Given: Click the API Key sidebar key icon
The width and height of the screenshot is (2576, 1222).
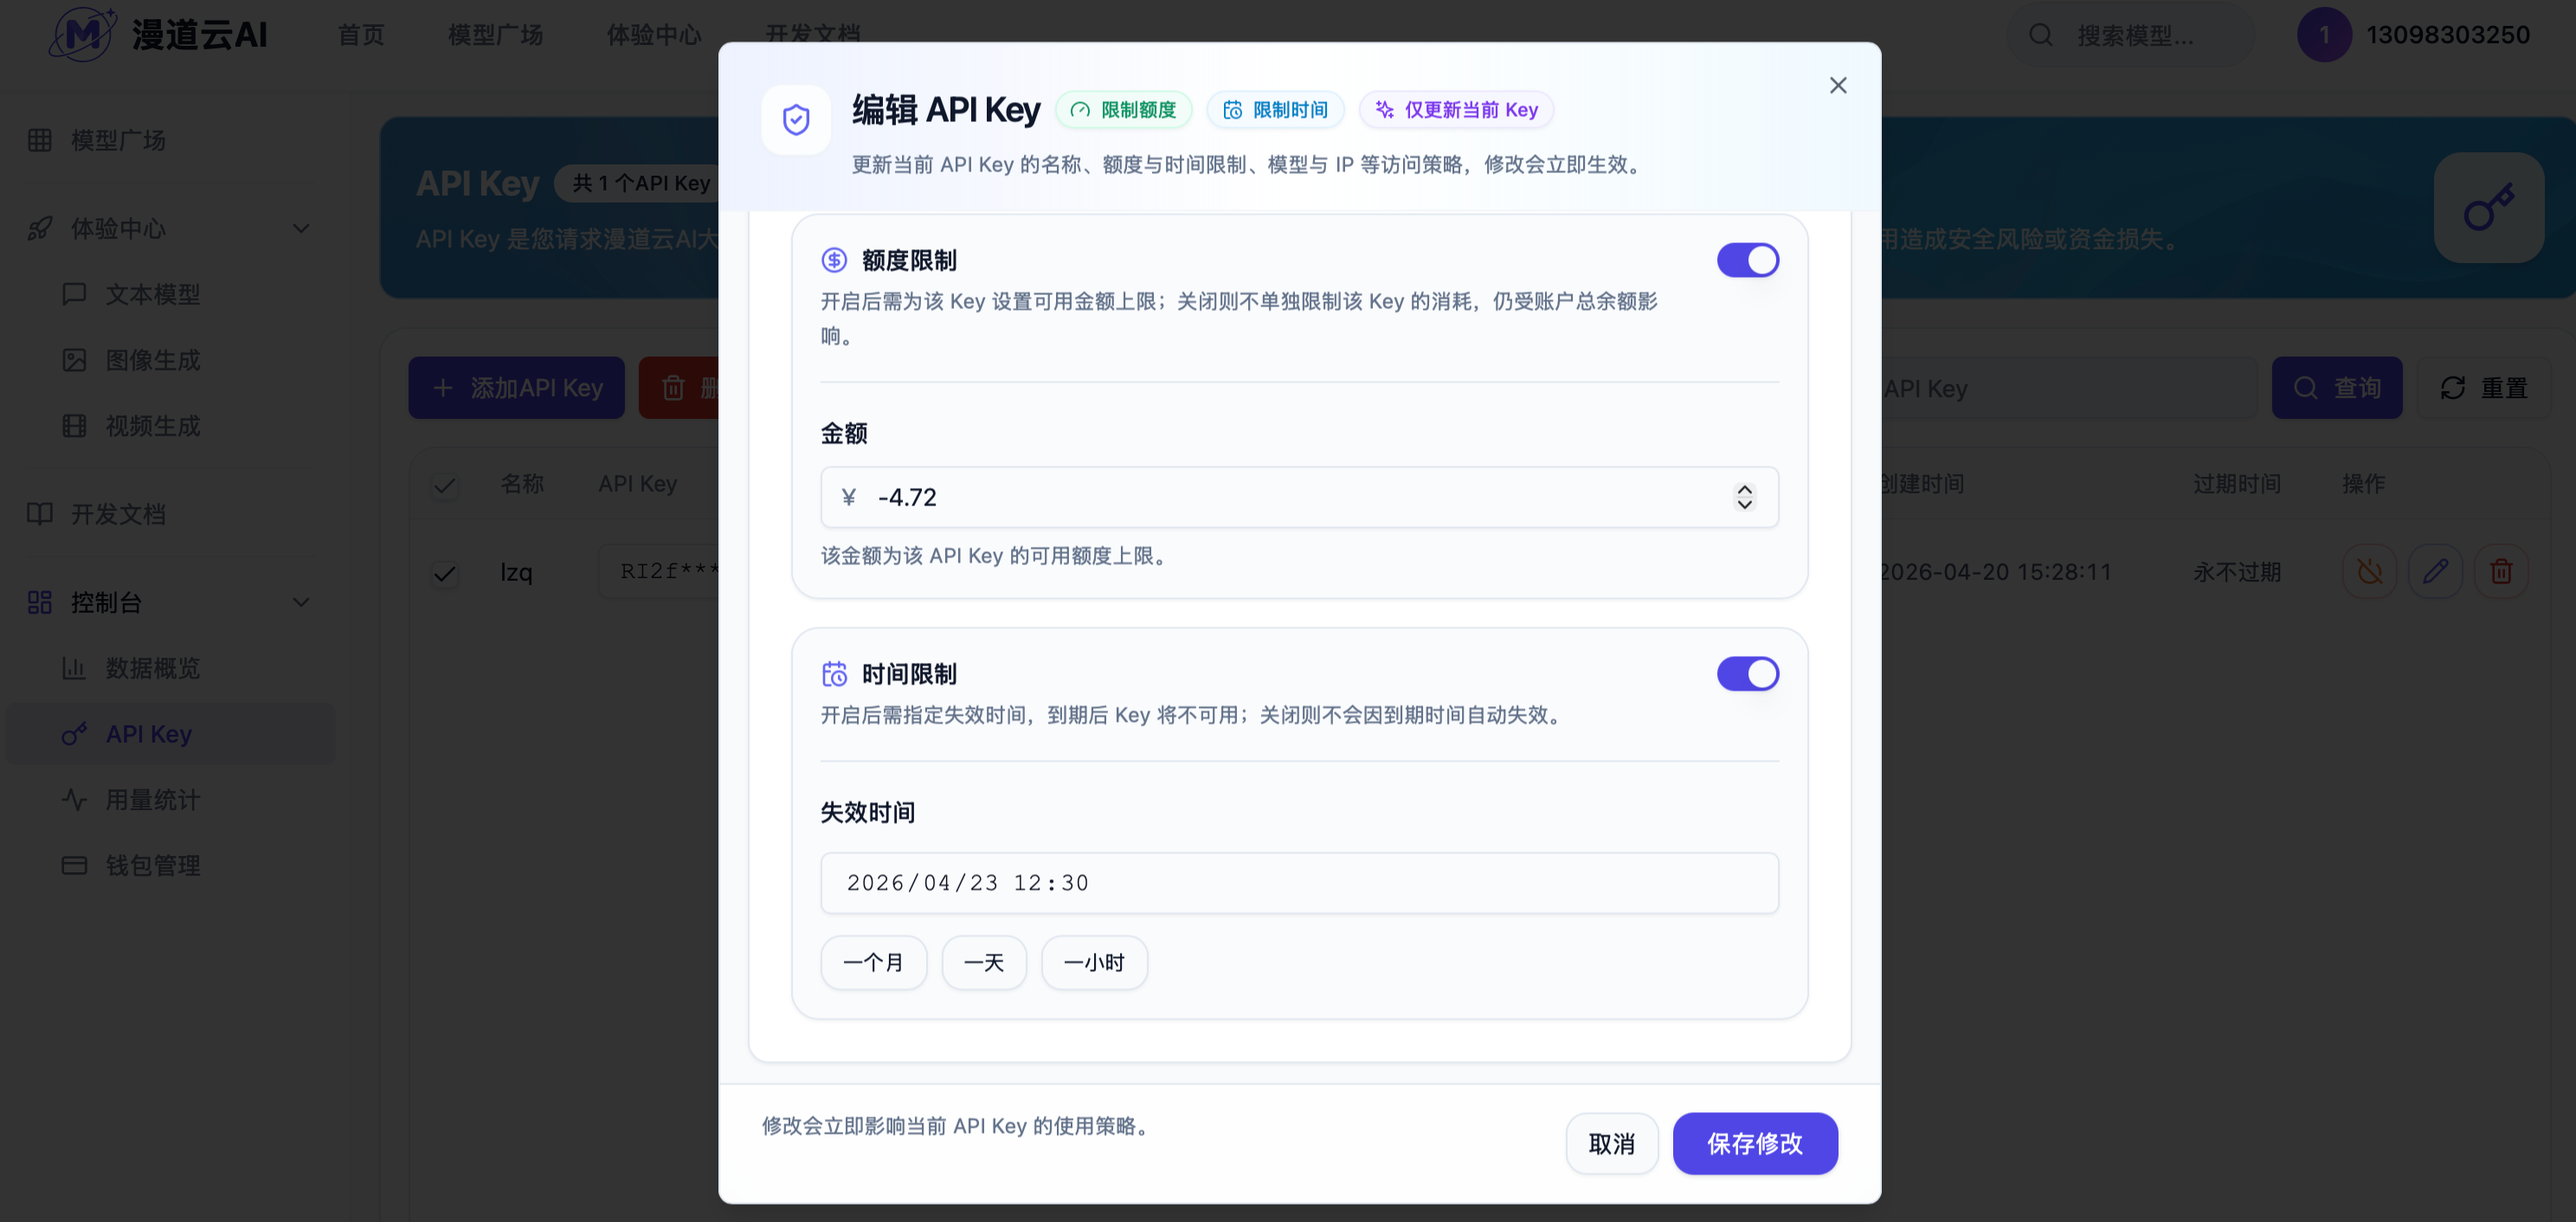Looking at the screenshot, I should click(x=74, y=734).
